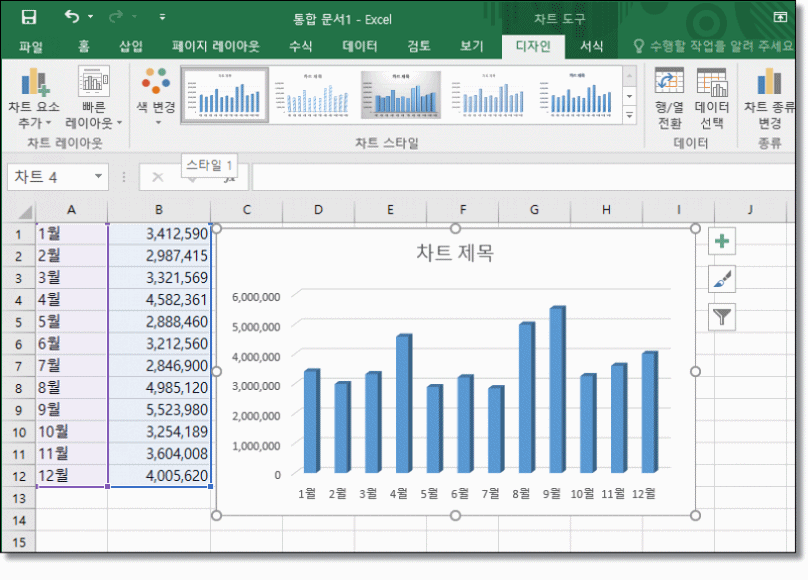Click the 9월 bar in chart
The height and width of the screenshot is (580, 808).
coord(557,389)
